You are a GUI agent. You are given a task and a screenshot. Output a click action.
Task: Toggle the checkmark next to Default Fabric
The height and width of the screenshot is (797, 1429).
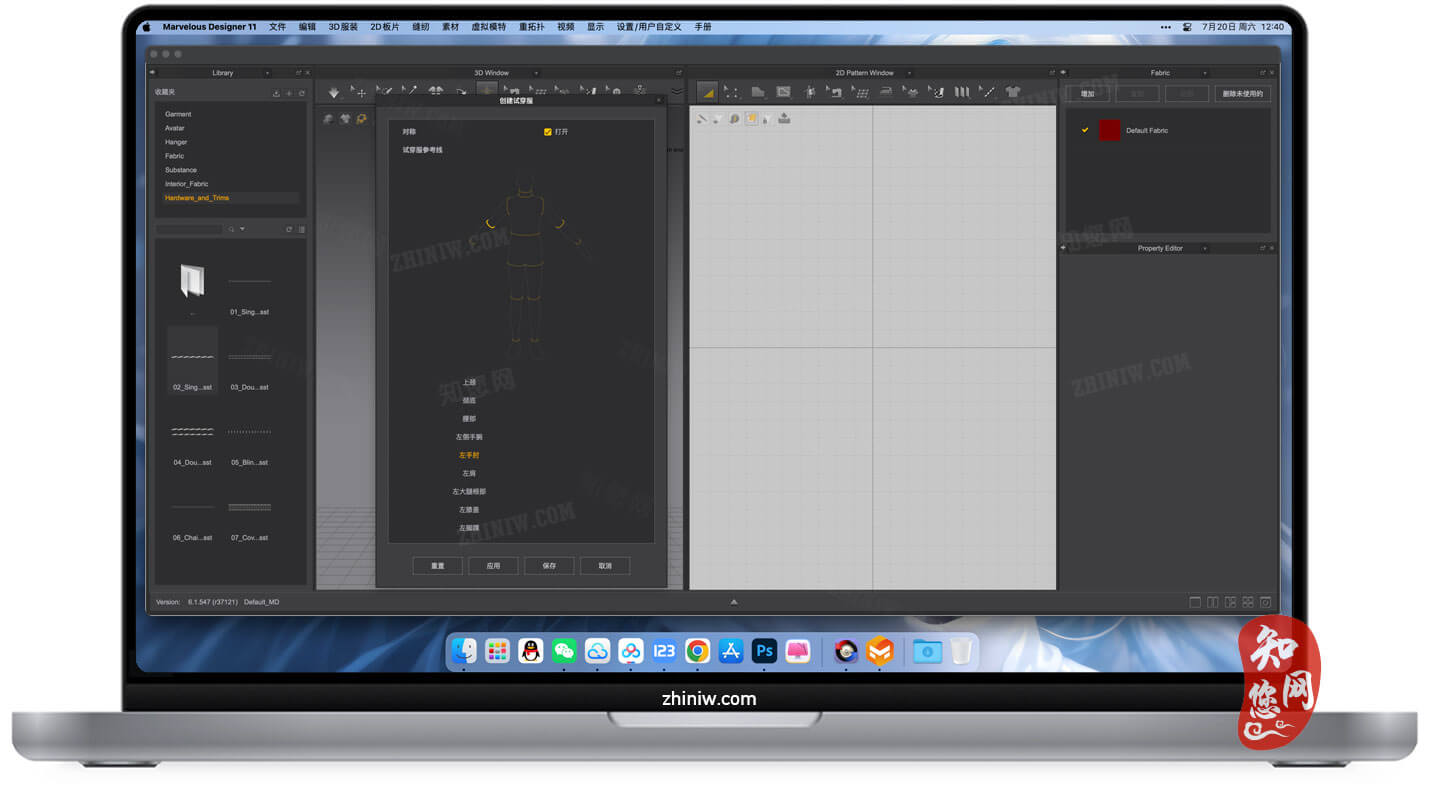(x=1085, y=130)
